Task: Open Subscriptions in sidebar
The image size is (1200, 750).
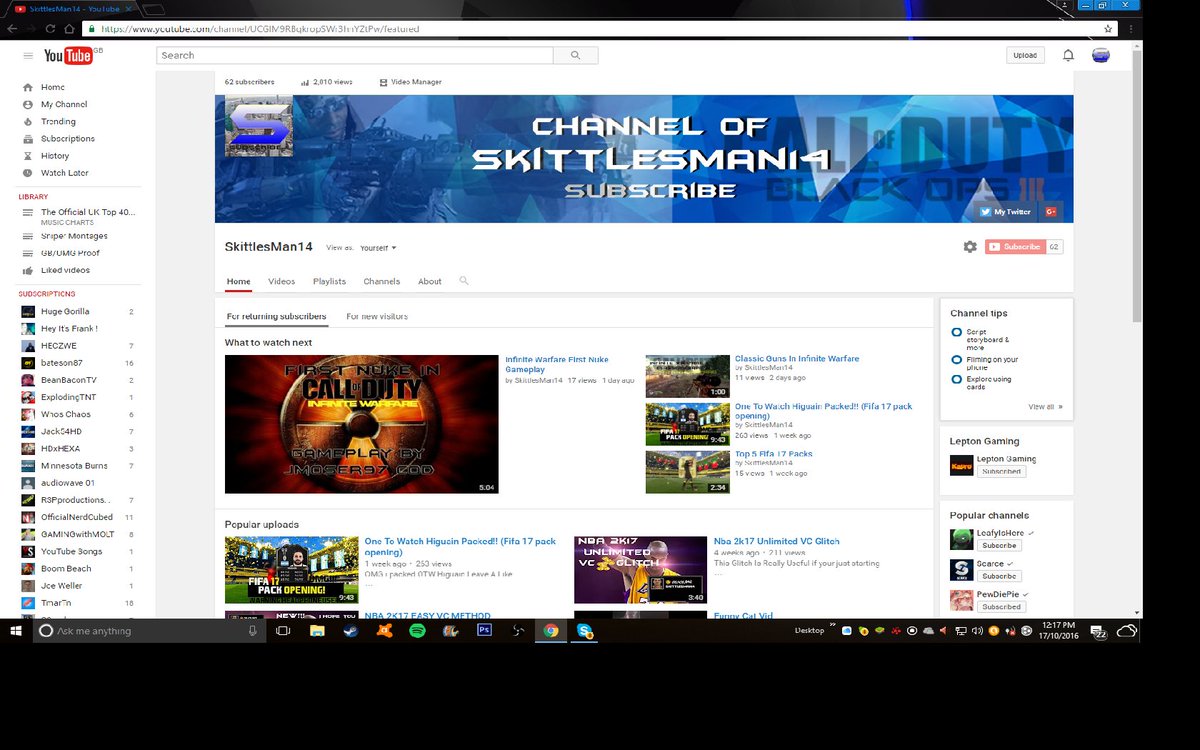Action: pyautogui.click(x=68, y=139)
